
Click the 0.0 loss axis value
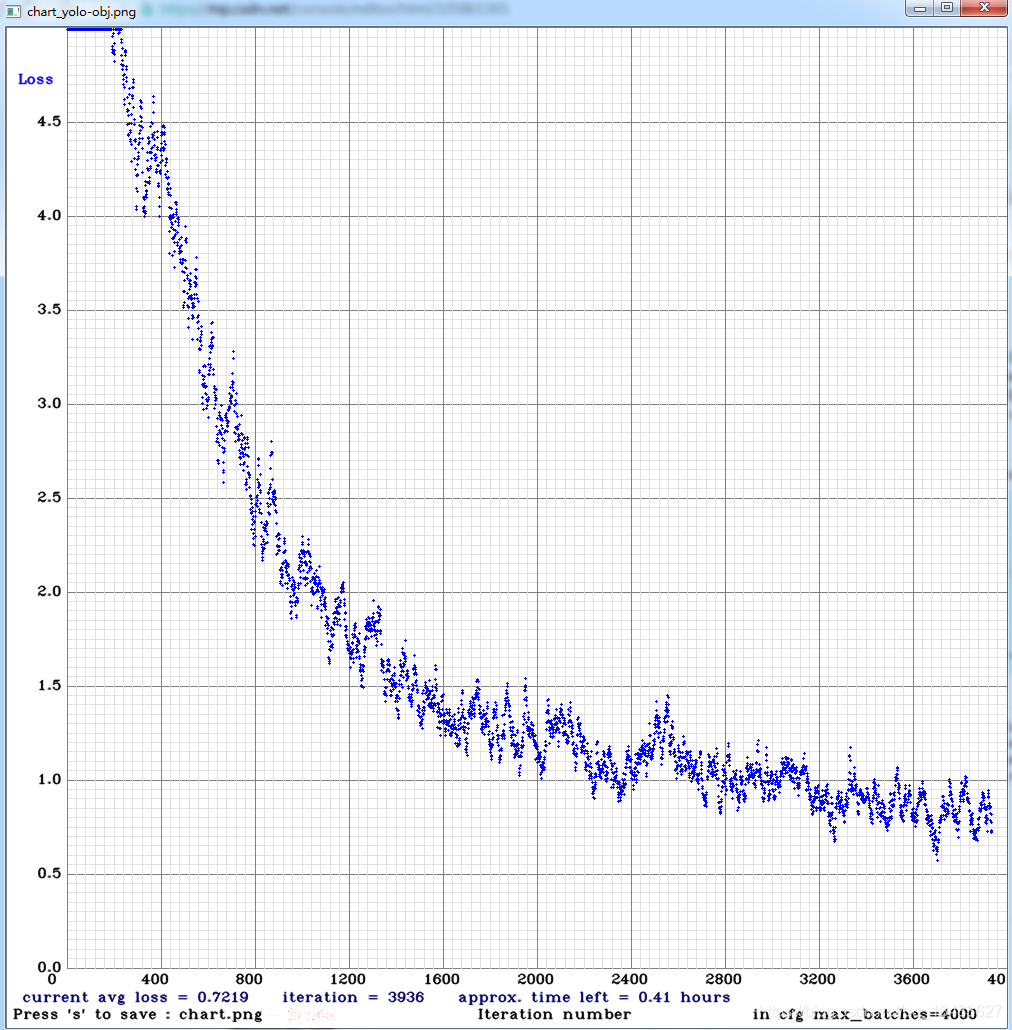point(49,967)
